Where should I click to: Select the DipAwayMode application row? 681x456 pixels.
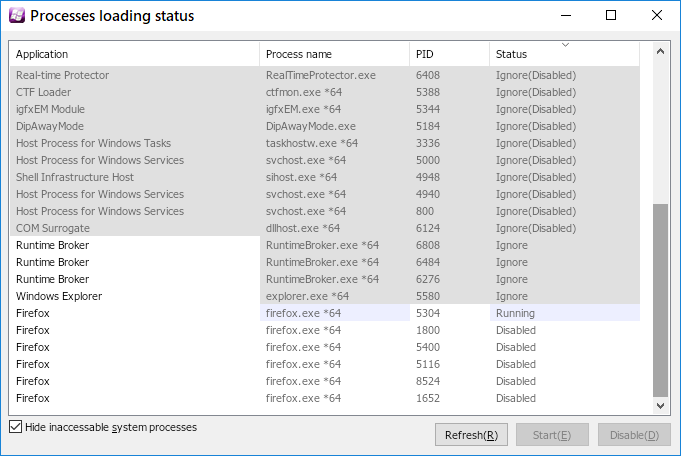[325, 126]
